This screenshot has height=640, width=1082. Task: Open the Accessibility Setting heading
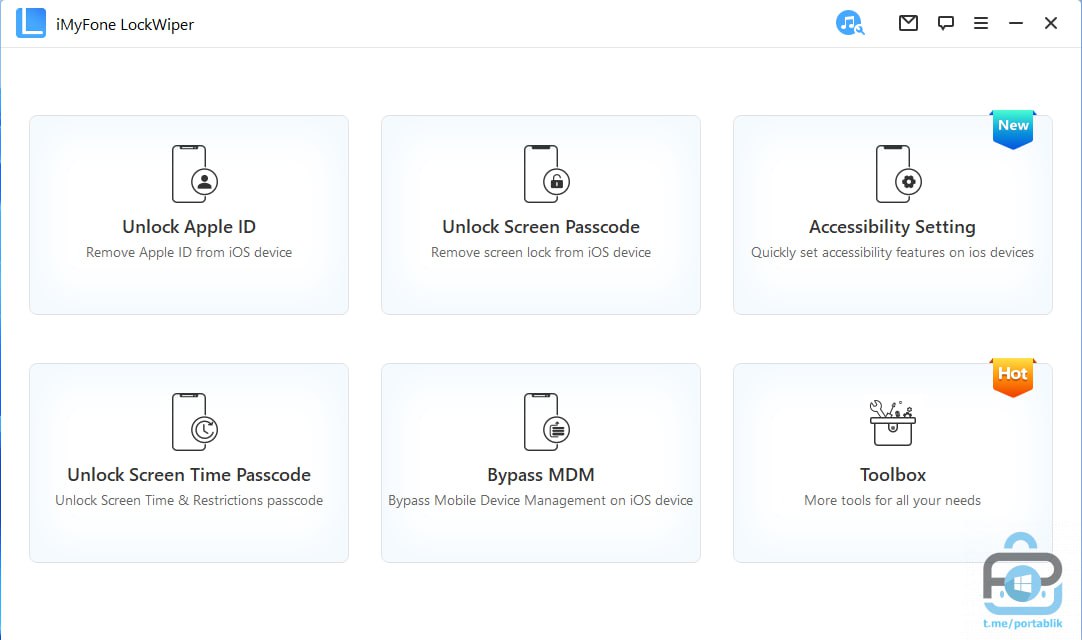[892, 226]
